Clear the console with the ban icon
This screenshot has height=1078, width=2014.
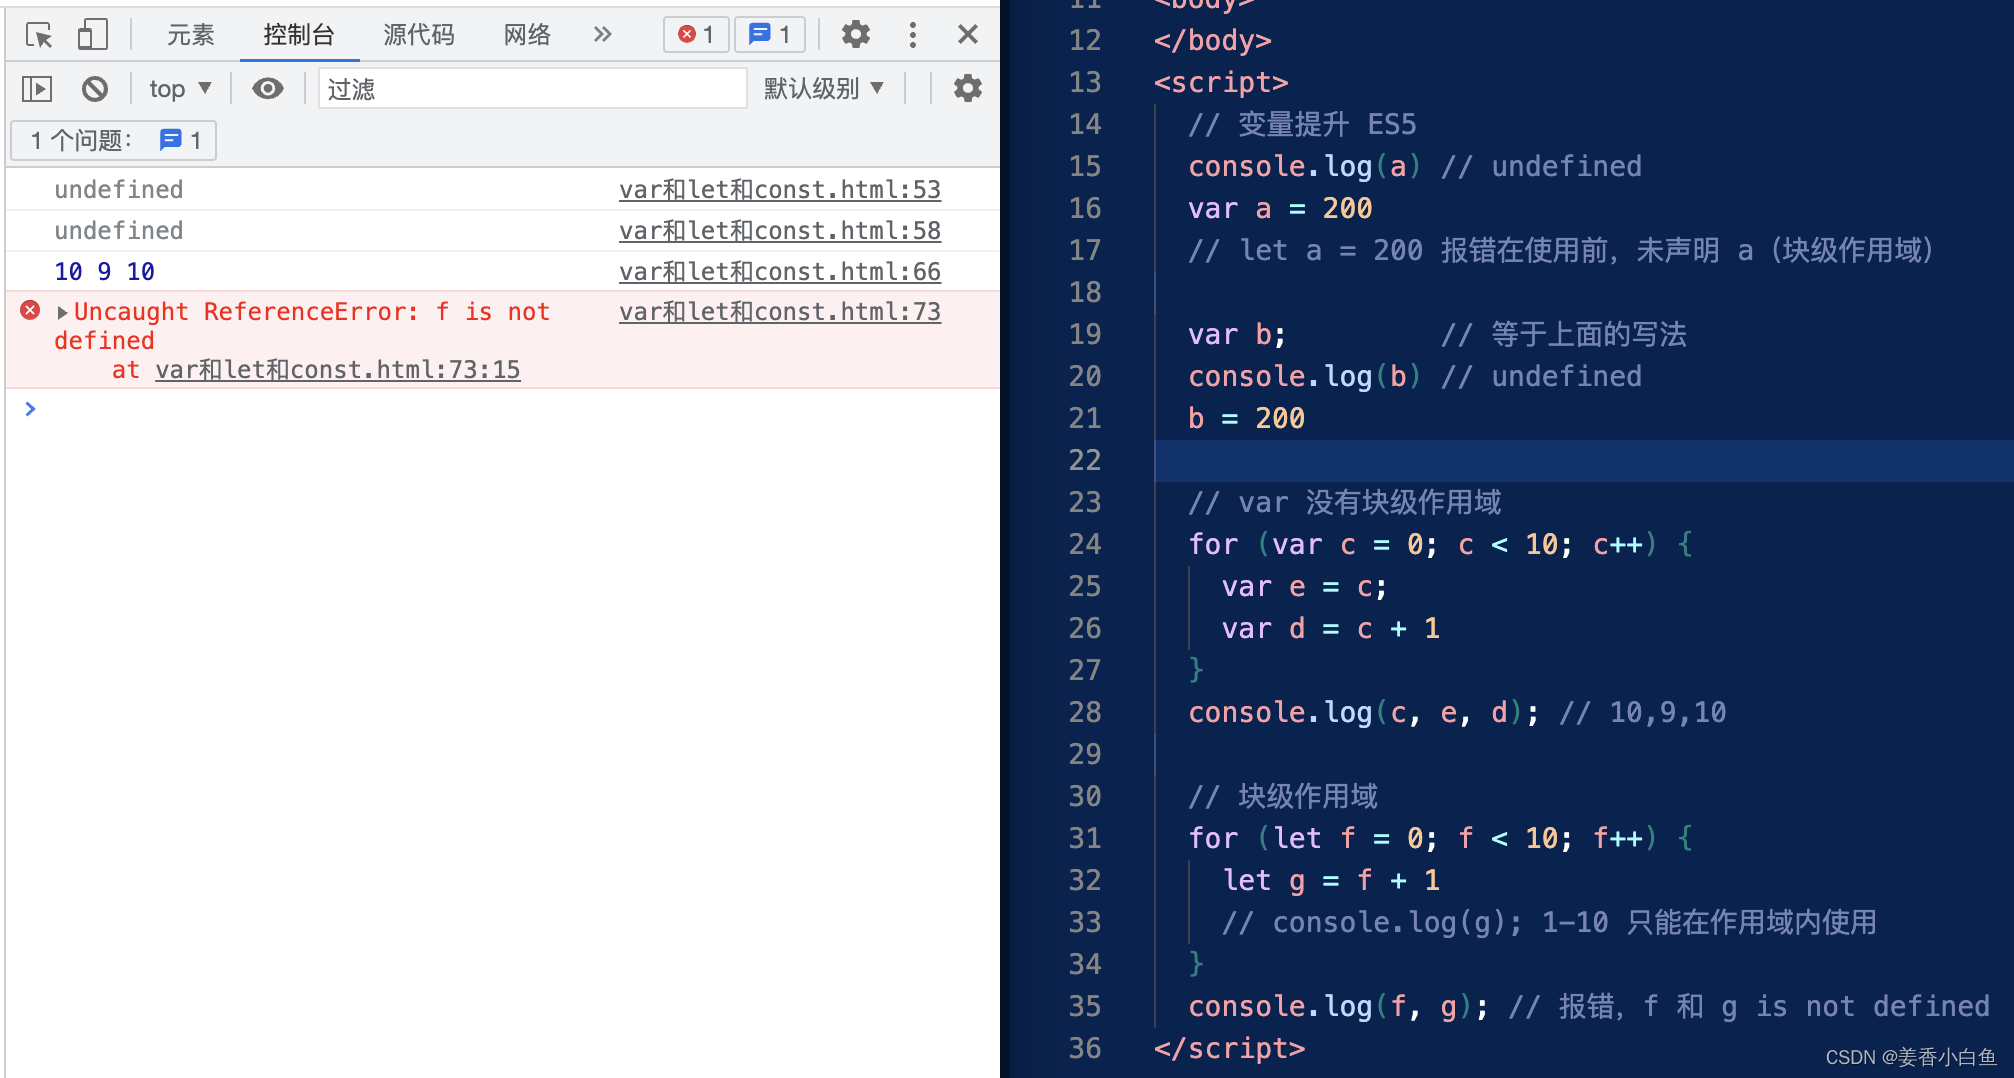(x=94, y=89)
